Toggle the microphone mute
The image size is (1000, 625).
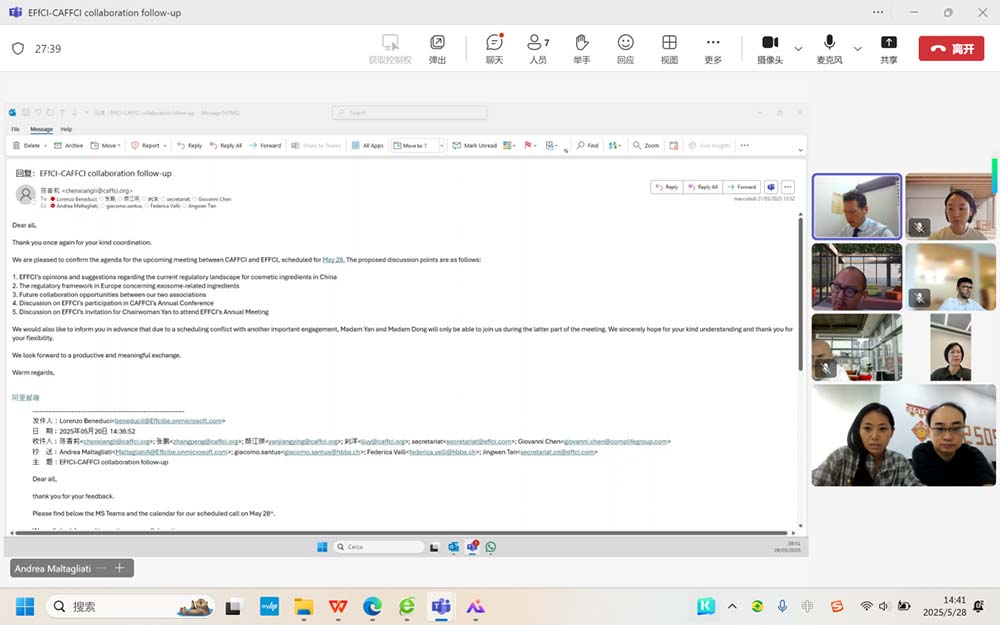pos(829,48)
